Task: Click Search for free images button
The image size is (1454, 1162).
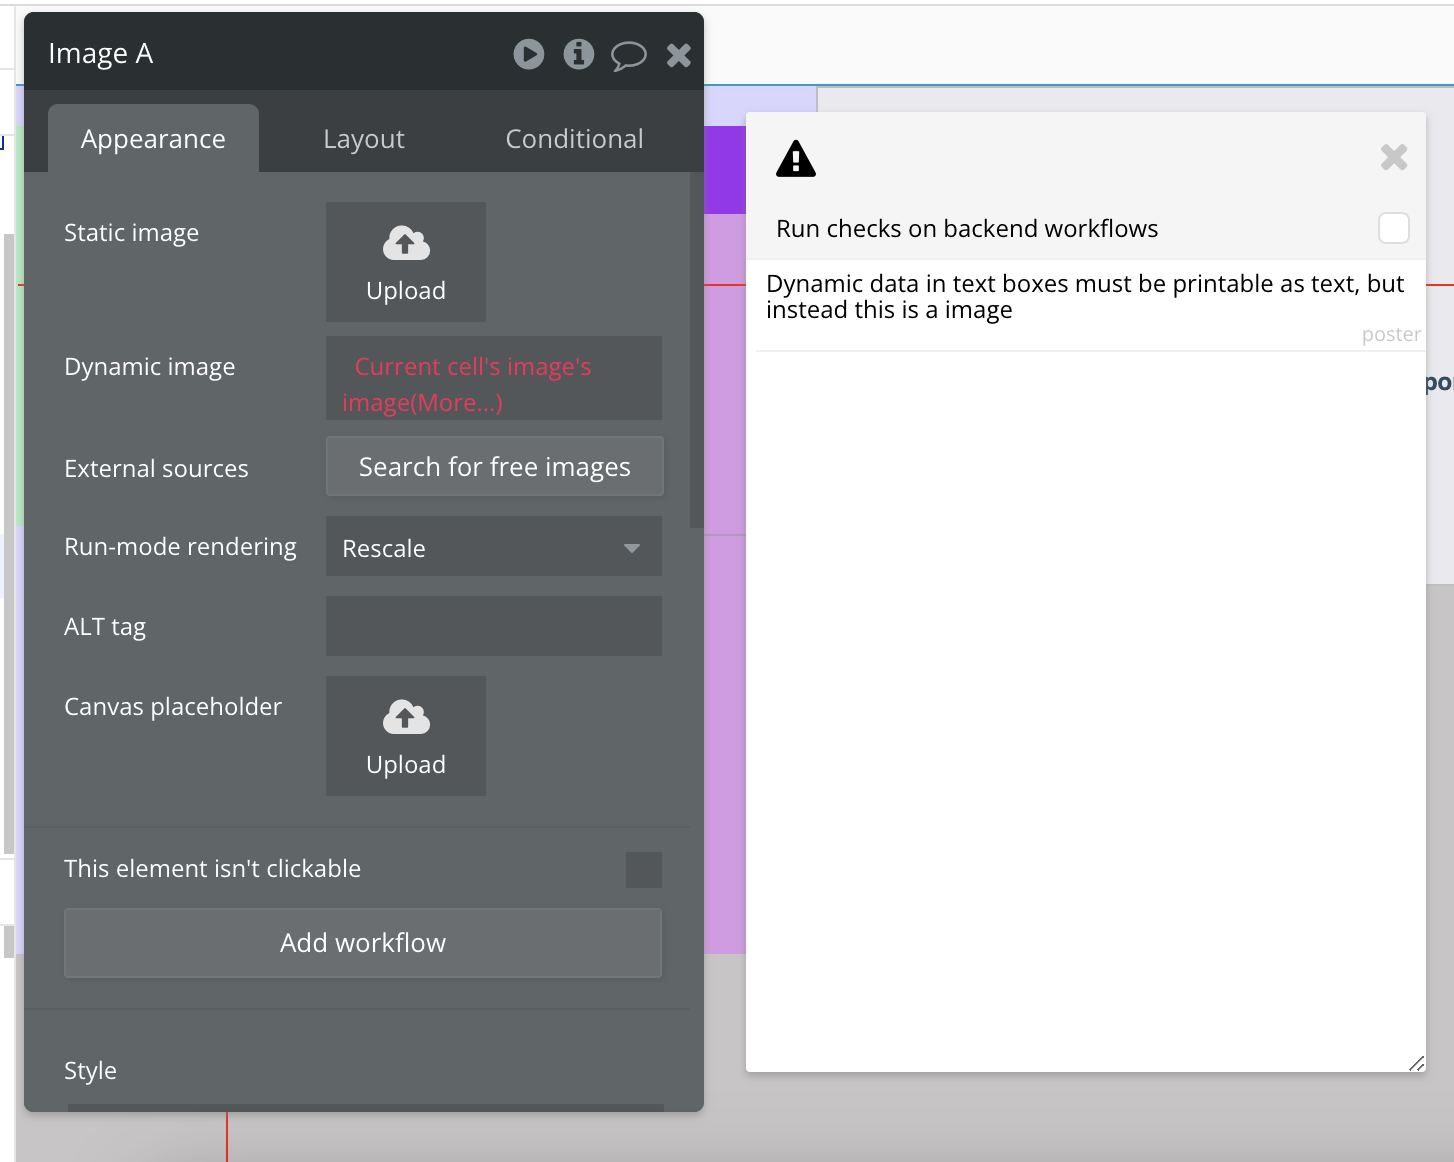Action: [x=495, y=467]
